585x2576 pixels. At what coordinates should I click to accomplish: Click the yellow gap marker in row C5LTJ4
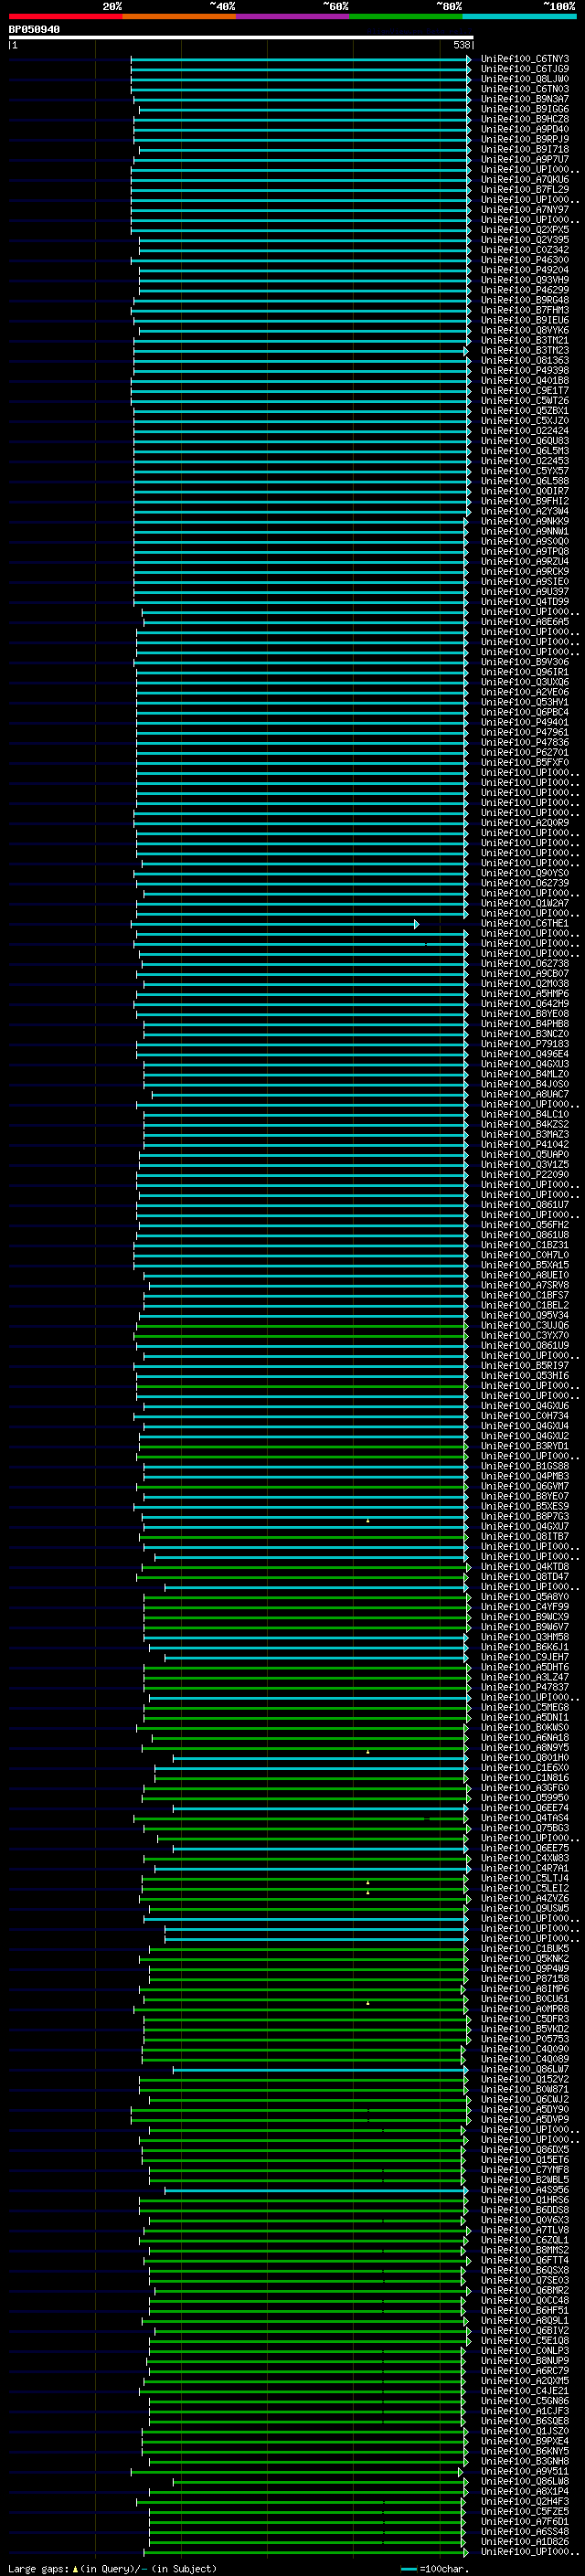(x=368, y=1882)
